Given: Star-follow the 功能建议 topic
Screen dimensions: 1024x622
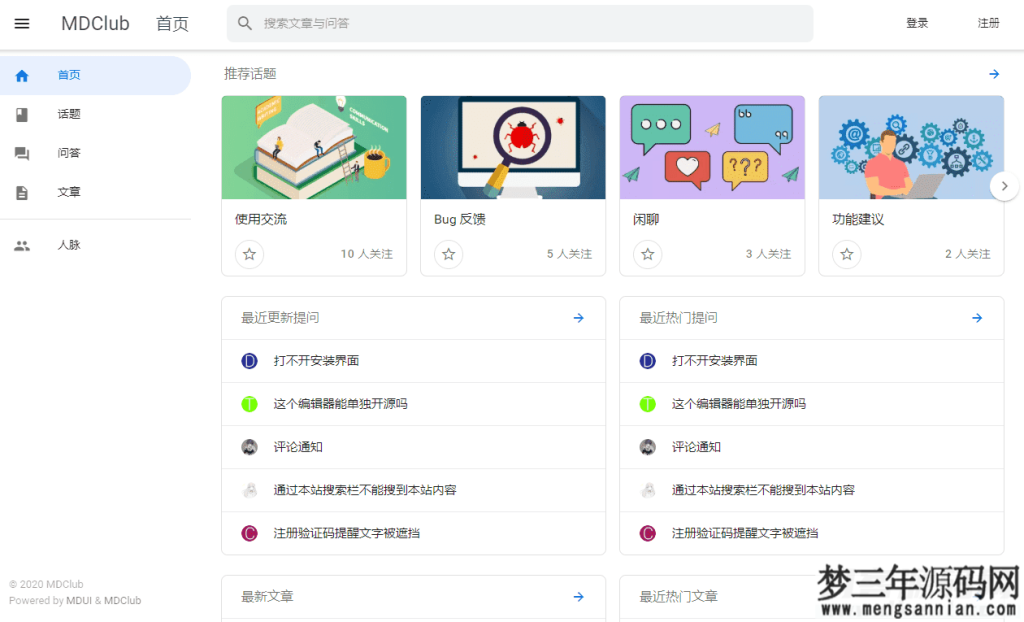Looking at the screenshot, I should pos(846,255).
